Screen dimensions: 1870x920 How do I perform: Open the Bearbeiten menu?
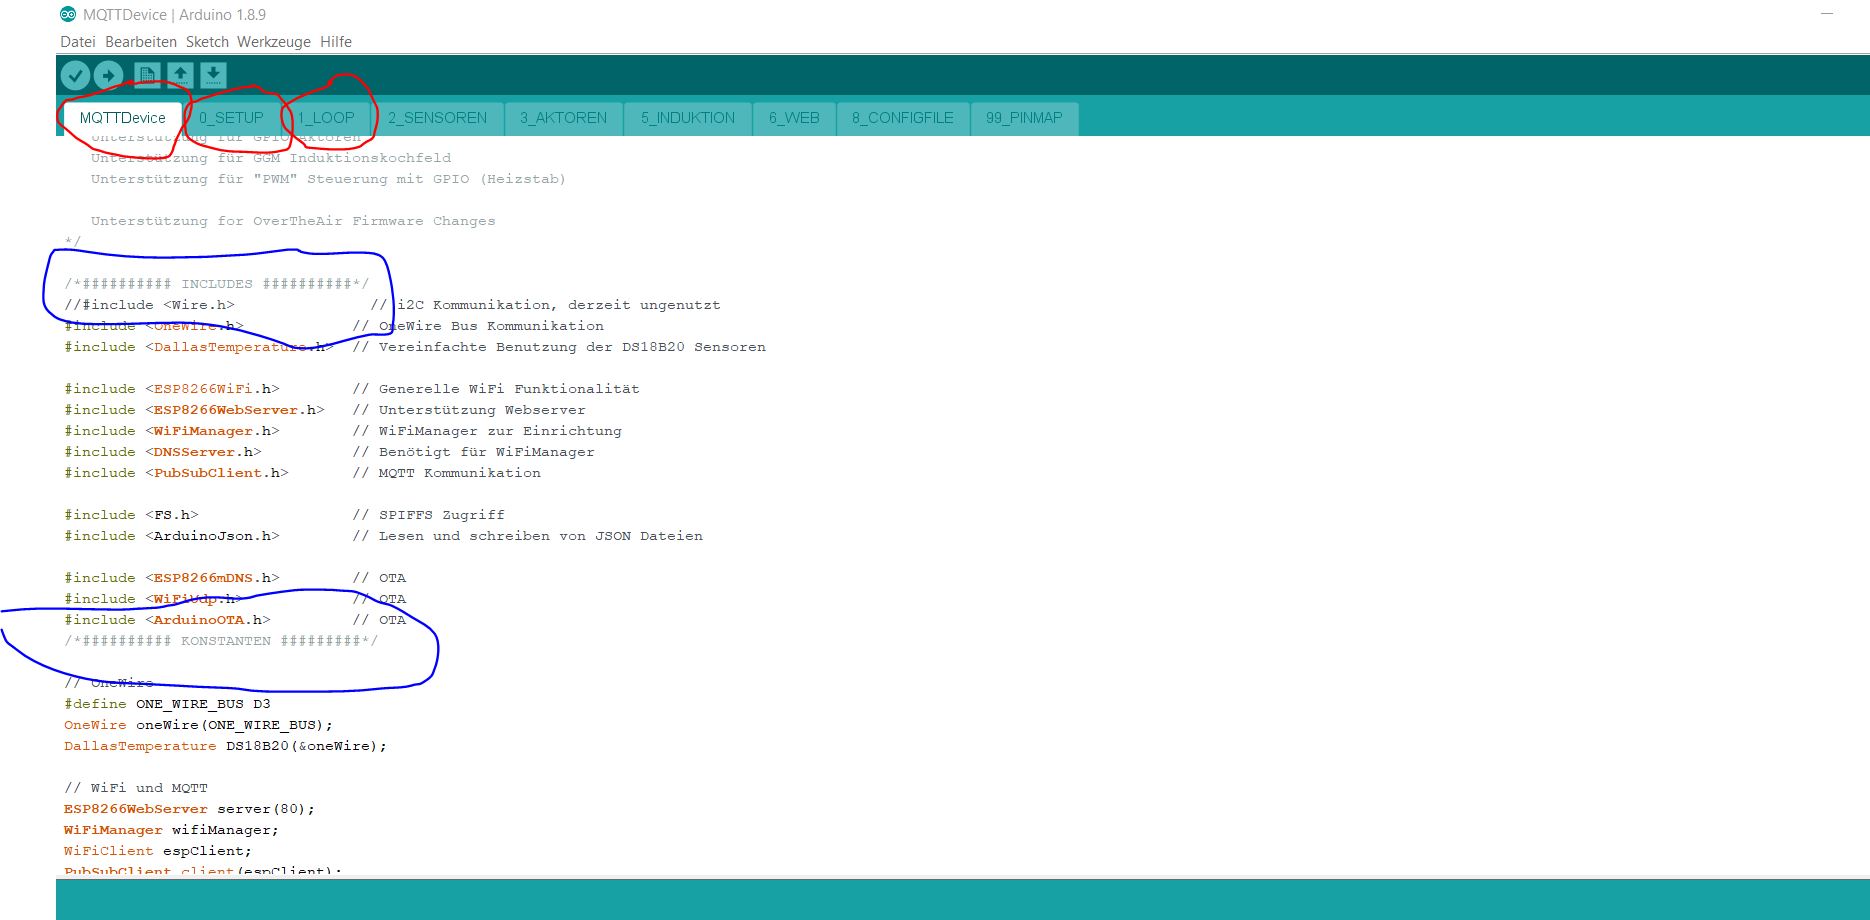coord(141,42)
